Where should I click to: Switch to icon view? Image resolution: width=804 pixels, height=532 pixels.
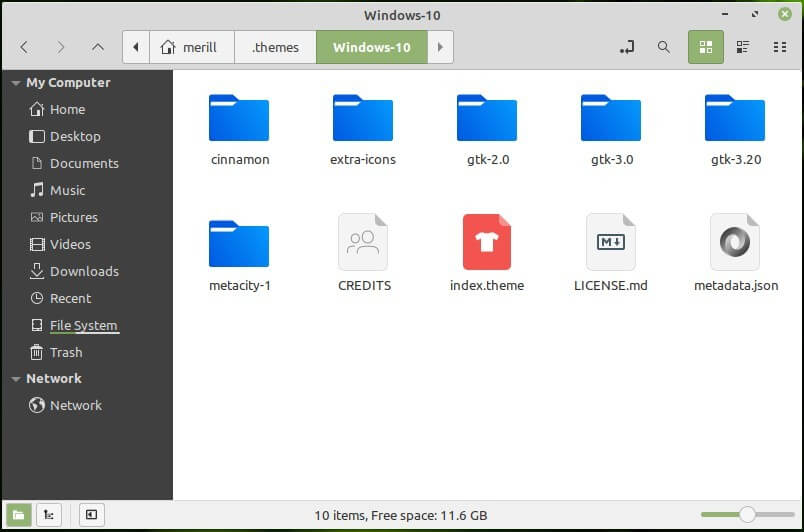click(x=705, y=47)
